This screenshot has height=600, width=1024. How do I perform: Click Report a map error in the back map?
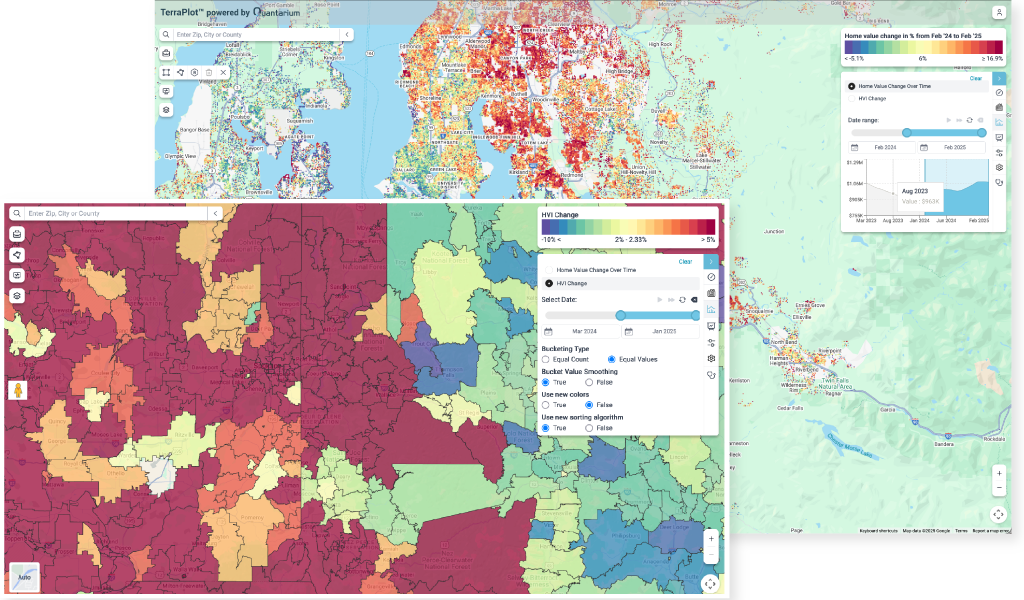(x=991, y=531)
